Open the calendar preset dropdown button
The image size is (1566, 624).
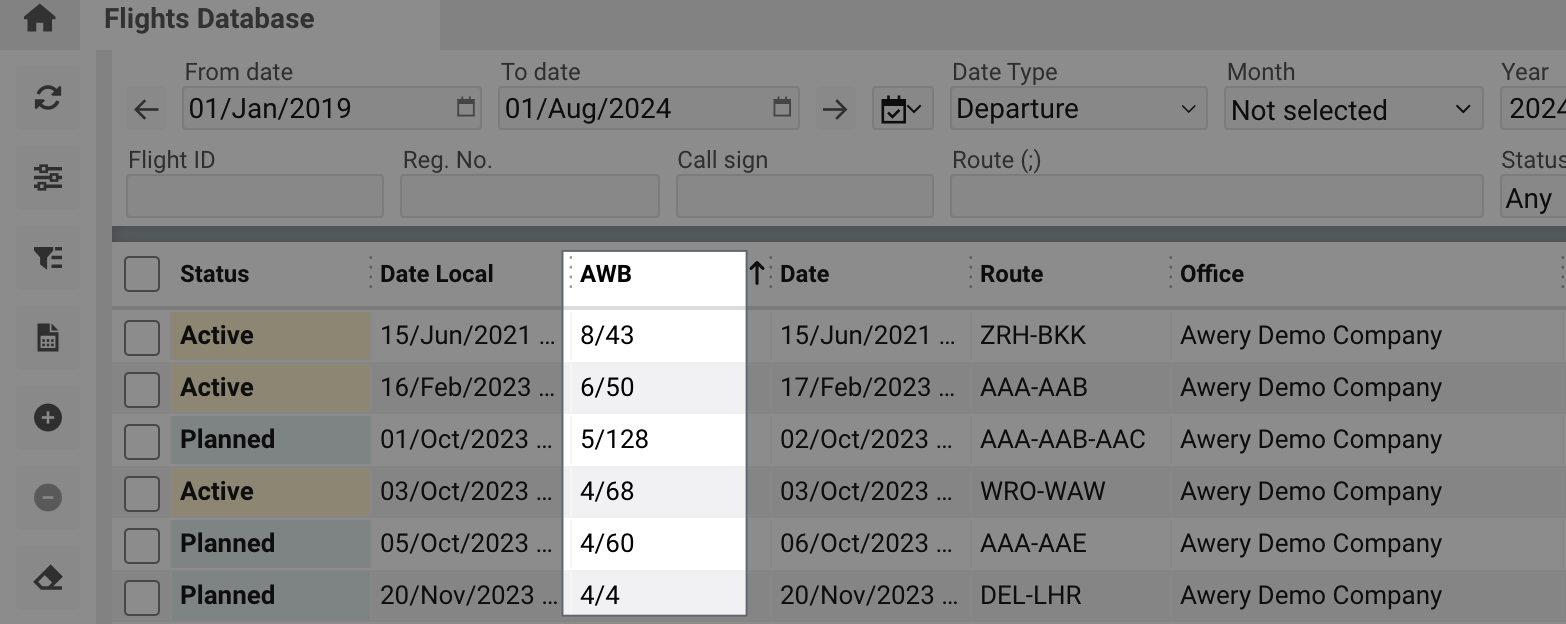[x=902, y=109]
